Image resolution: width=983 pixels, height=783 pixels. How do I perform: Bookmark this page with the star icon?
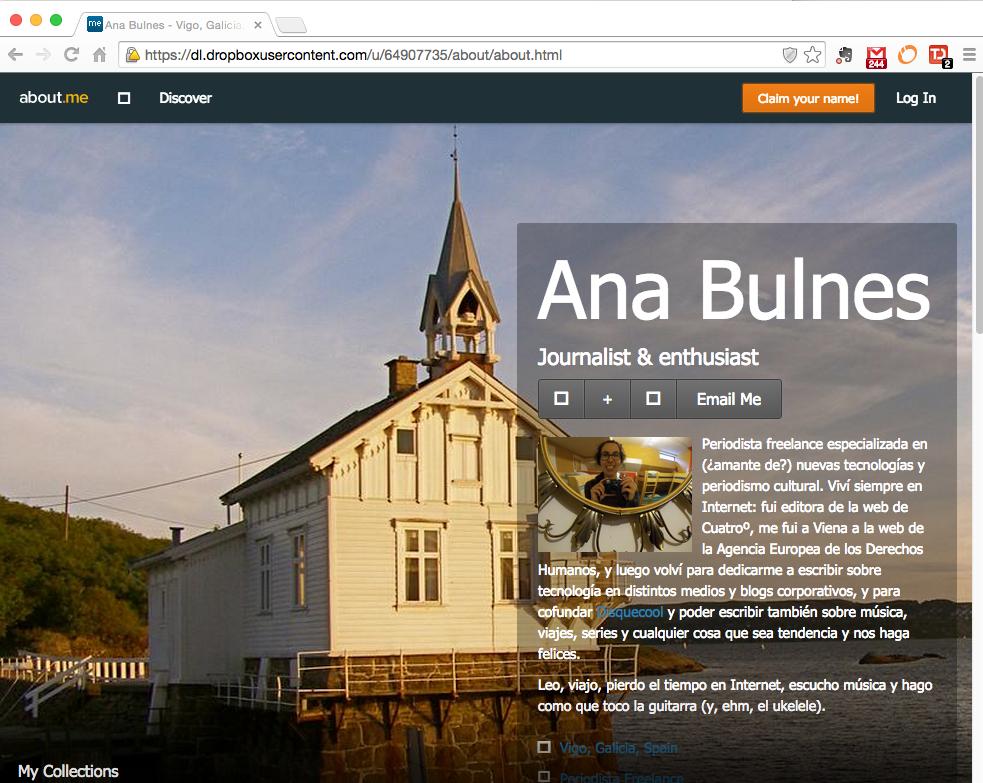[x=812, y=55]
